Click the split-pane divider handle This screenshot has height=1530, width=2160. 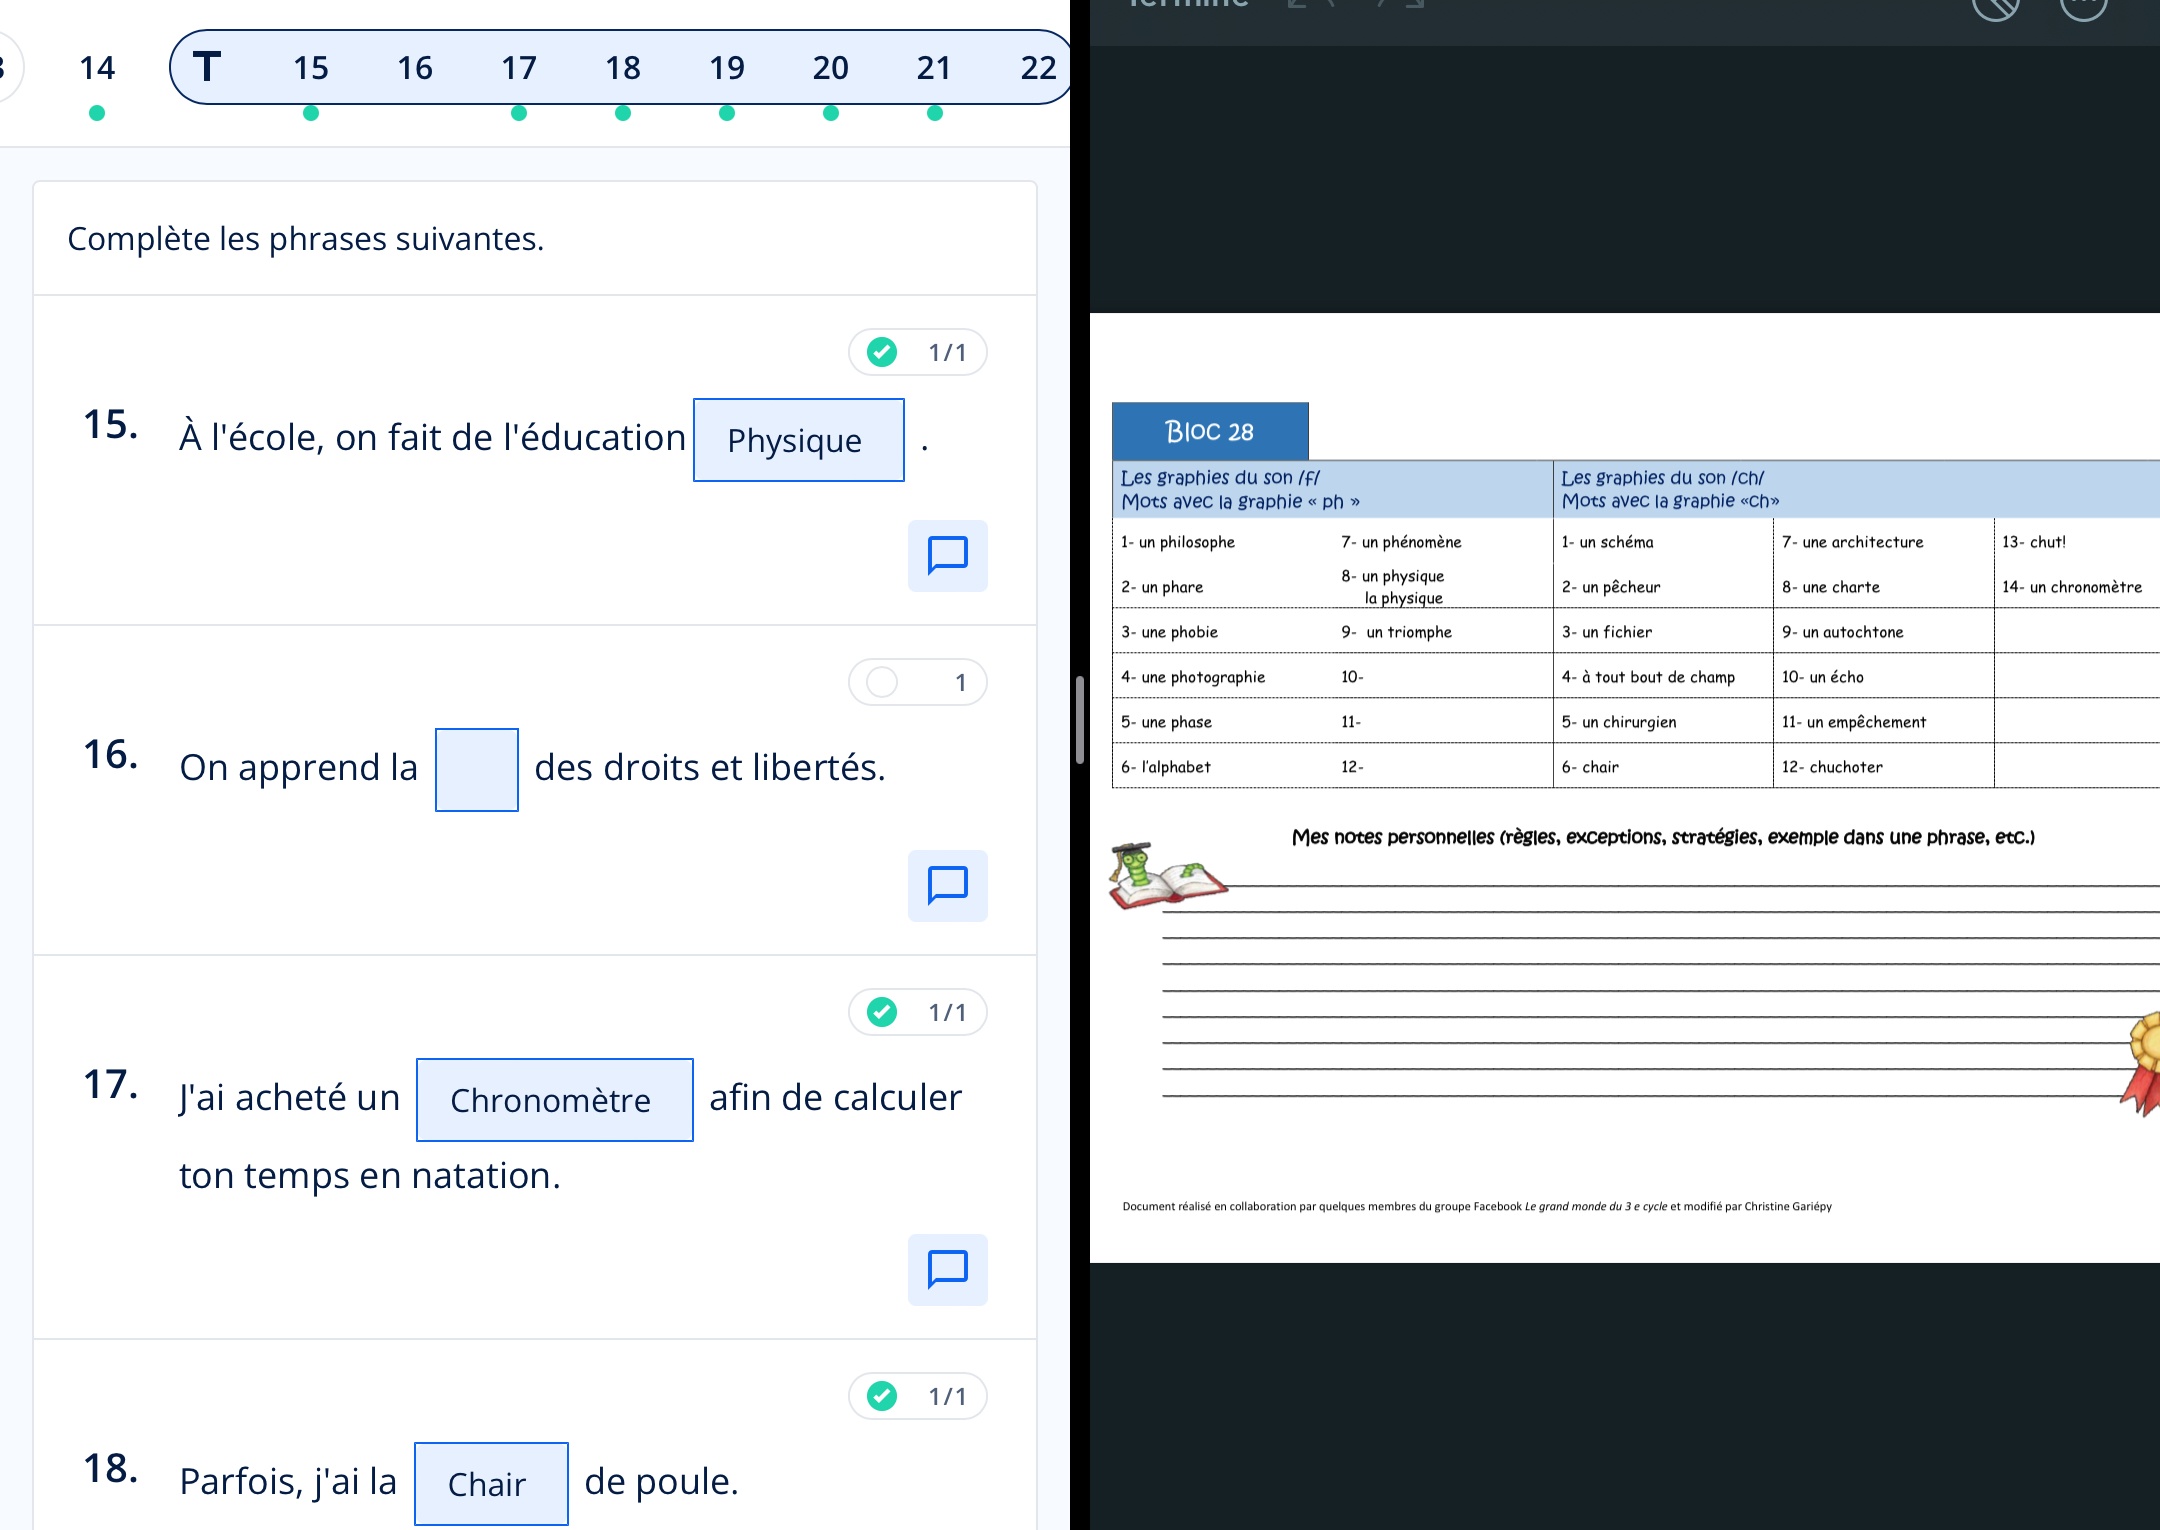pos(1080,720)
